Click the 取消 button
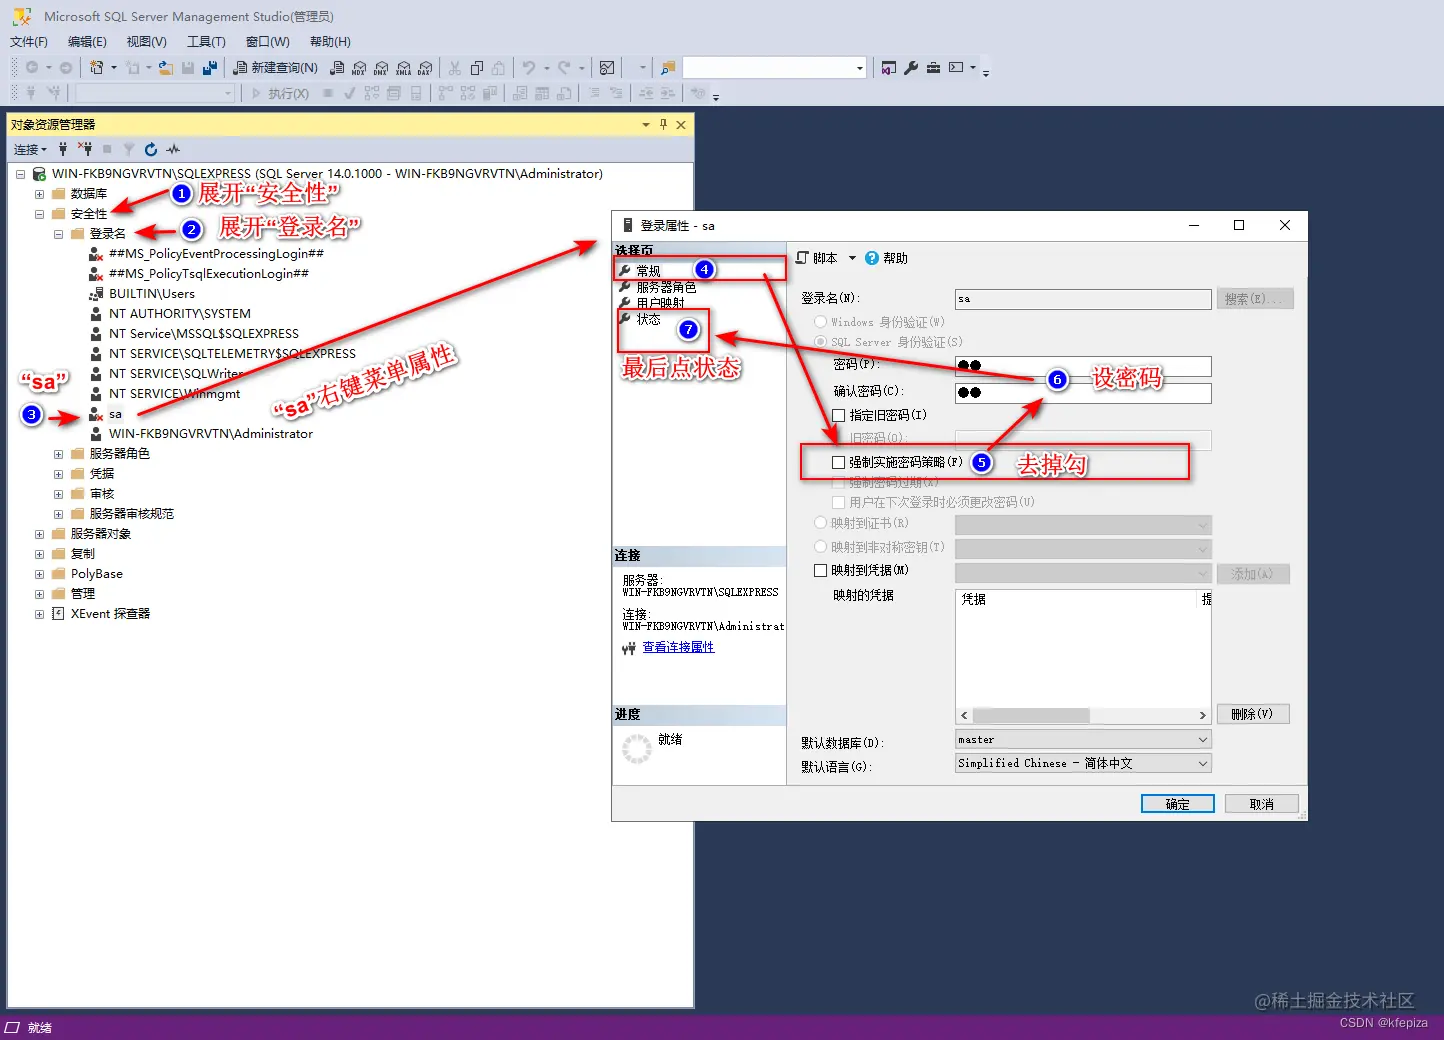1444x1040 pixels. coord(1262,804)
